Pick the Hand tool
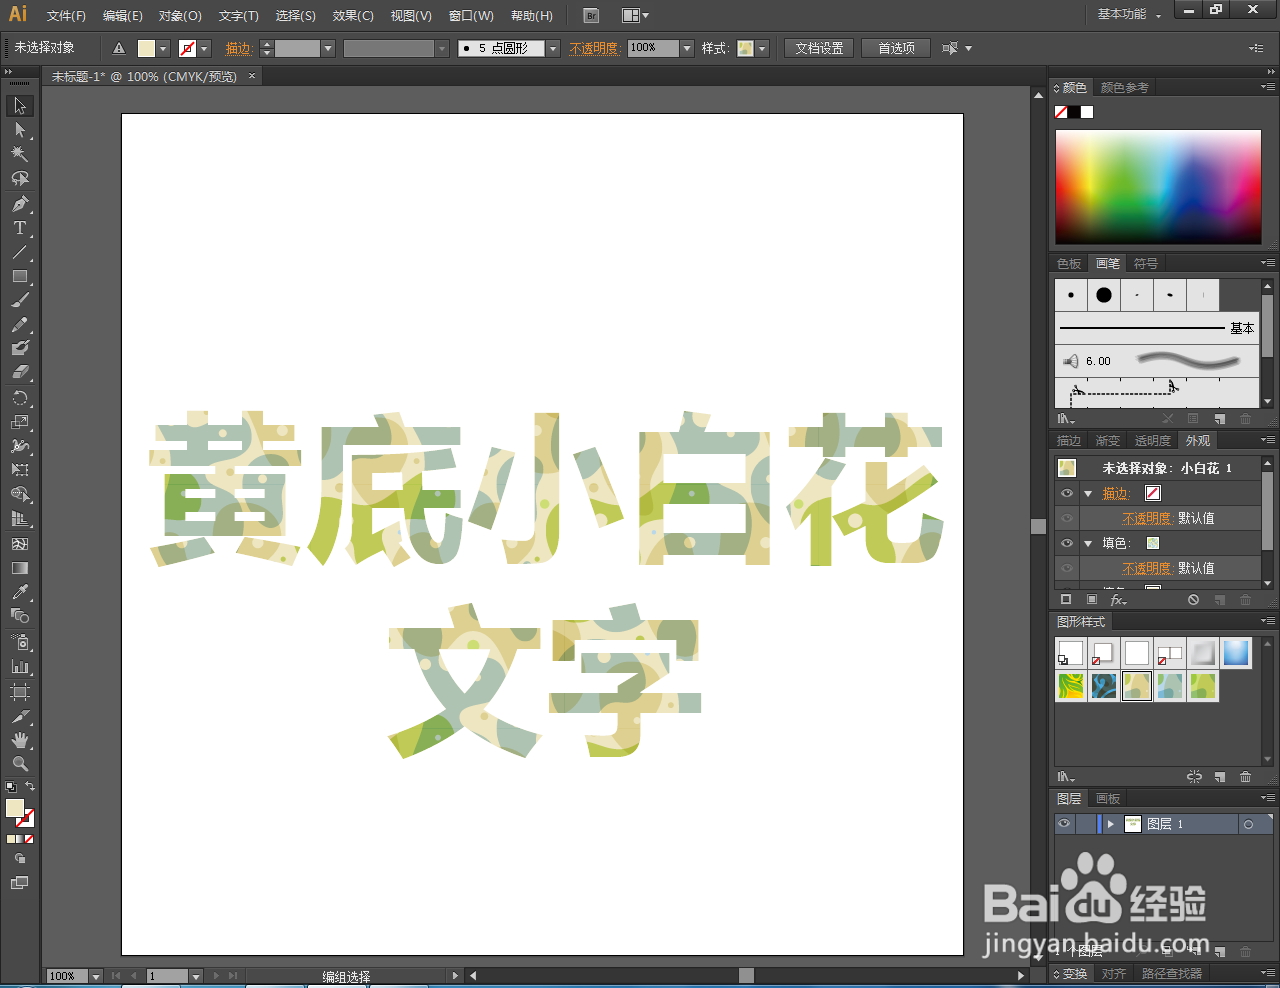The width and height of the screenshot is (1280, 988). click(20, 742)
